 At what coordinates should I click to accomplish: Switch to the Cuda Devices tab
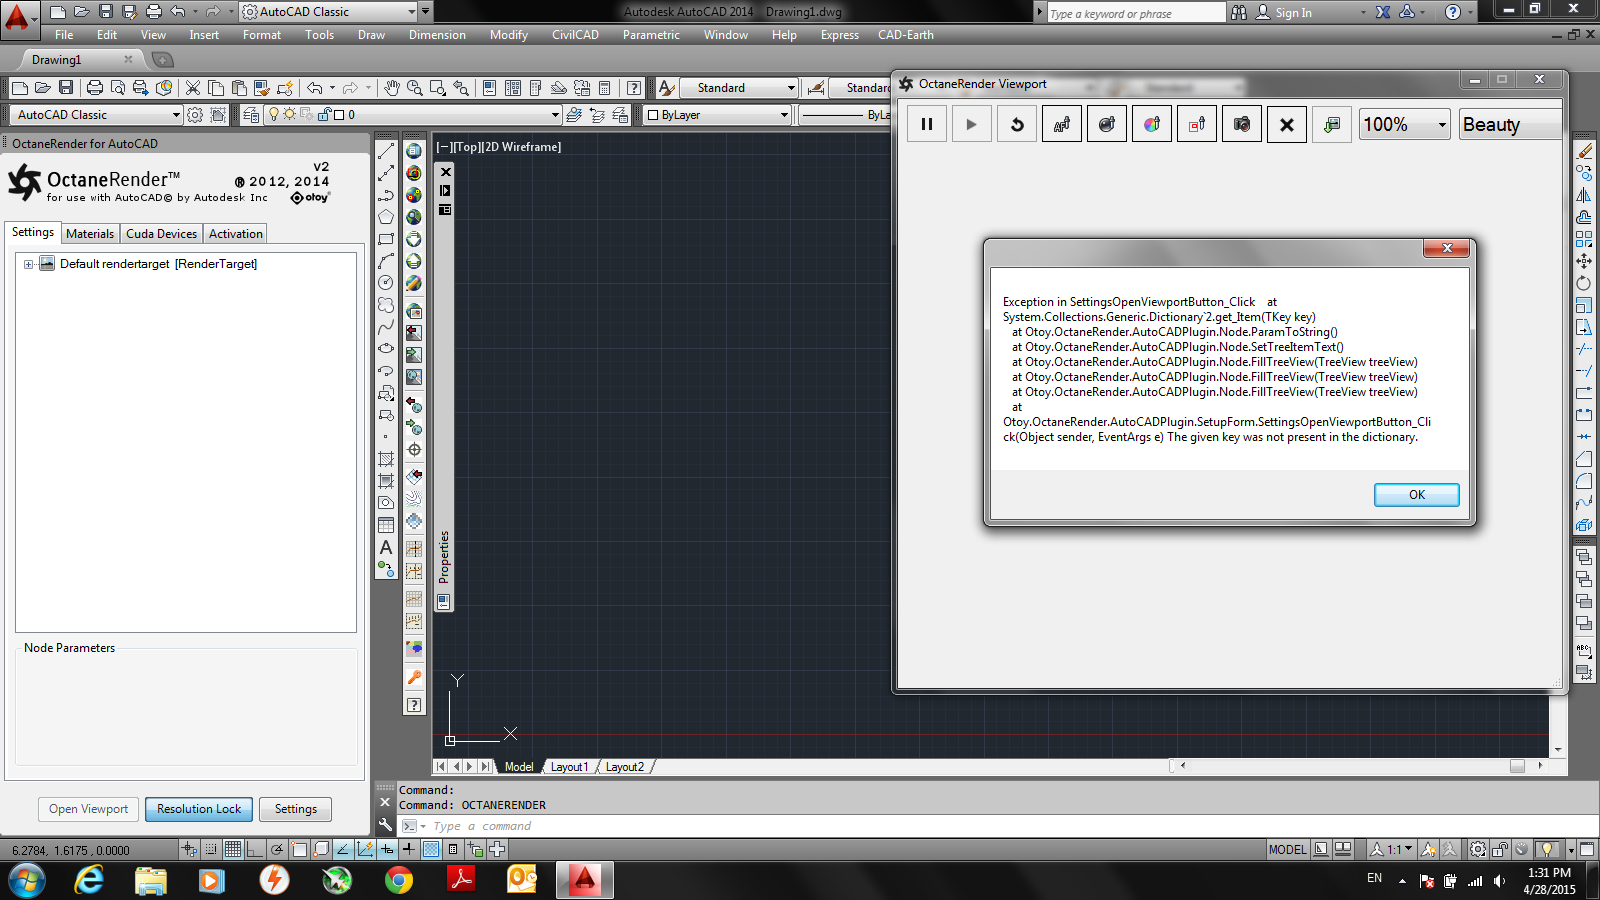(x=161, y=234)
